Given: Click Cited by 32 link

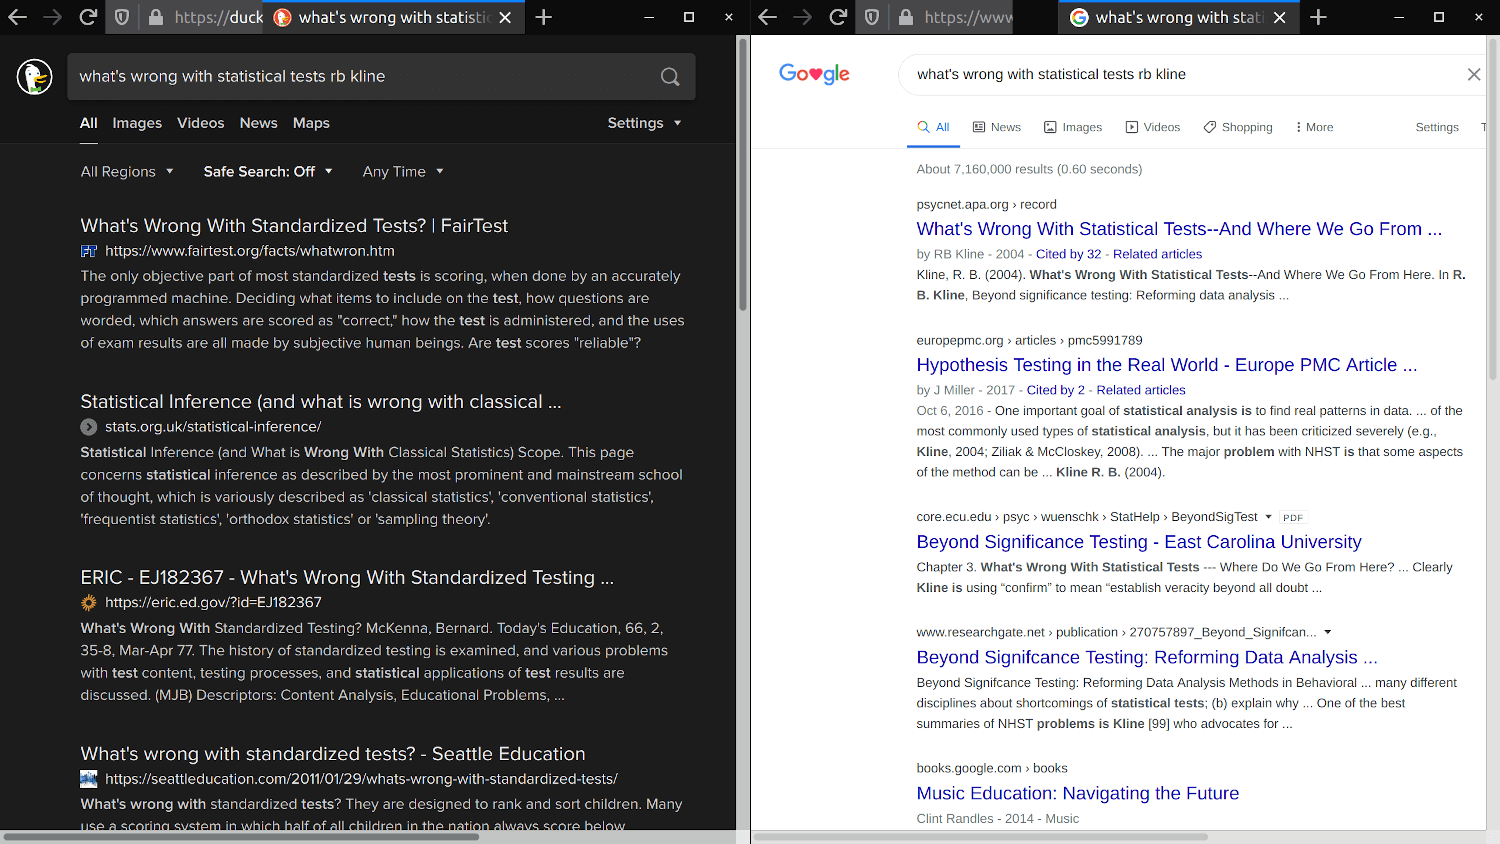Looking at the screenshot, I should (1068, 254).
